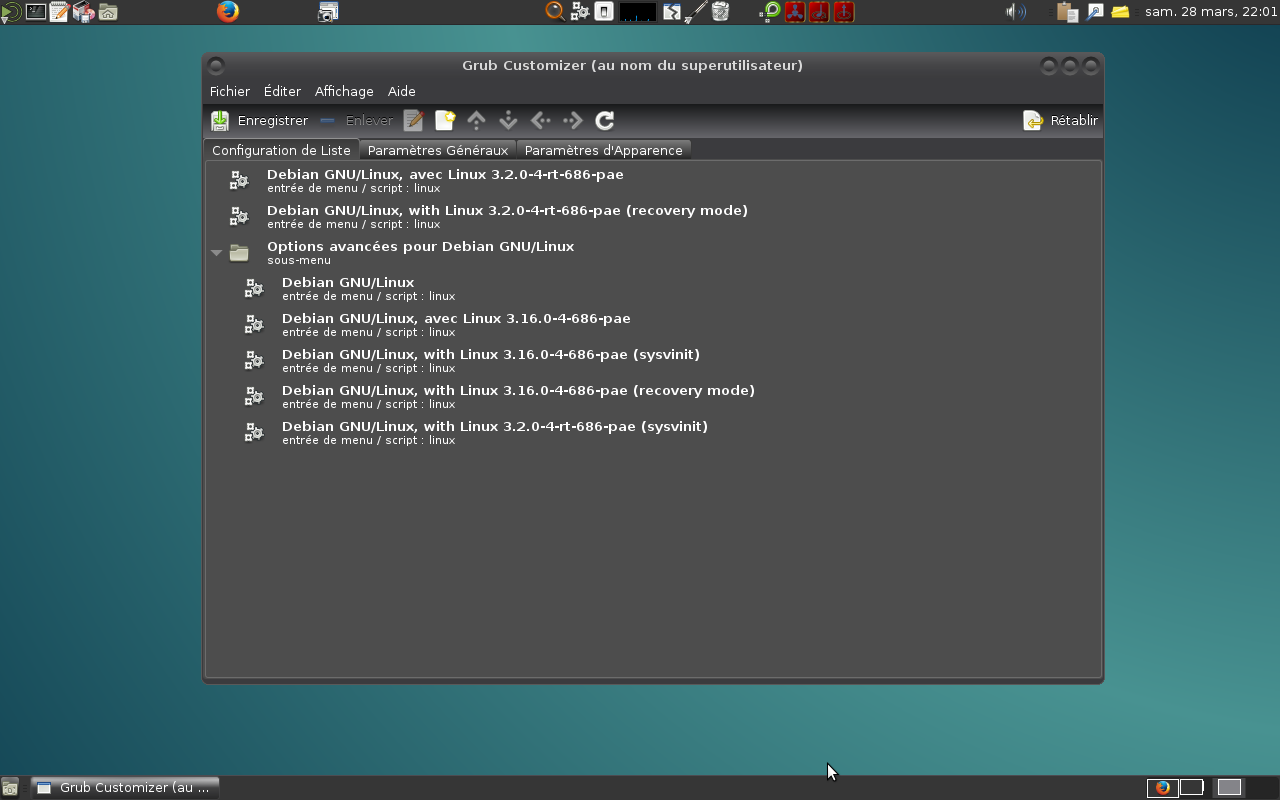The image size is (1280, 800).
Task: Click the left arrow to remove from submenu
Action: tap(541, 120)
